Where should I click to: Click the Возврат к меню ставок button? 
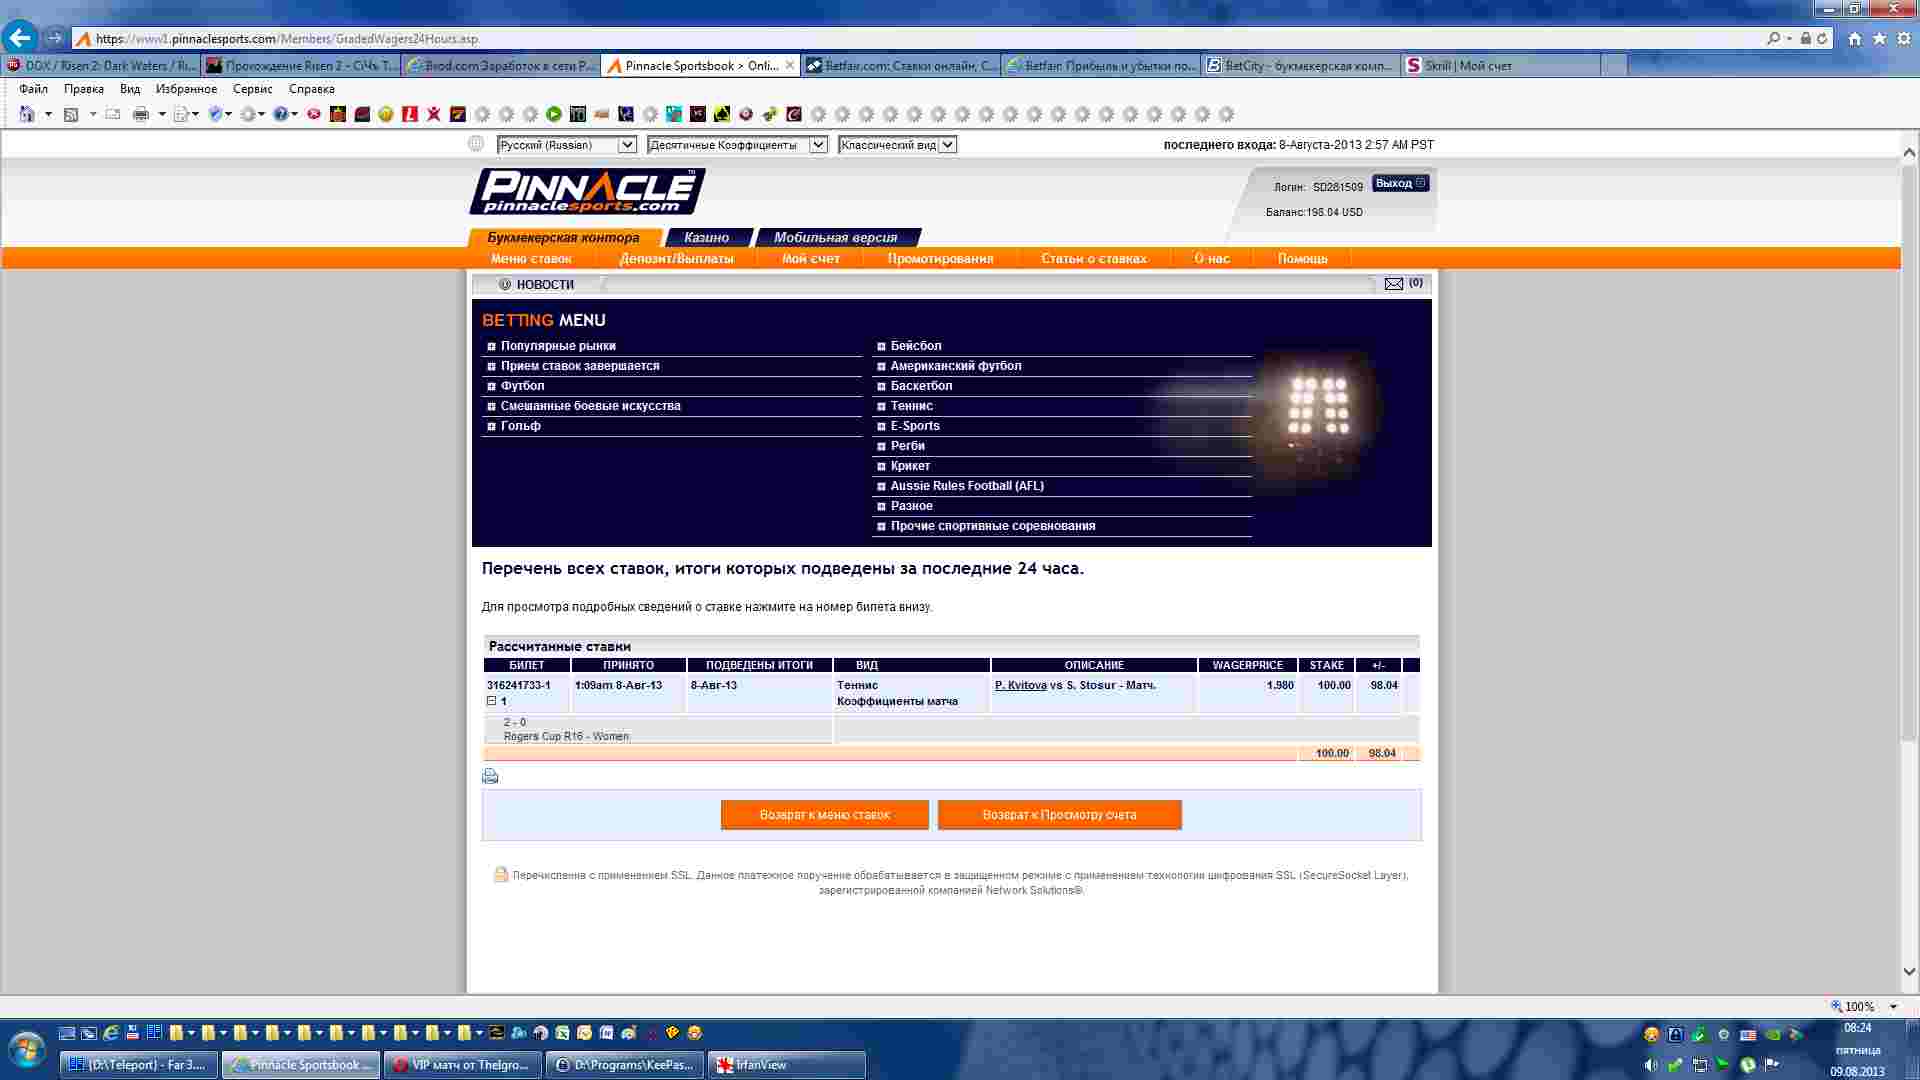click(824, 815)
